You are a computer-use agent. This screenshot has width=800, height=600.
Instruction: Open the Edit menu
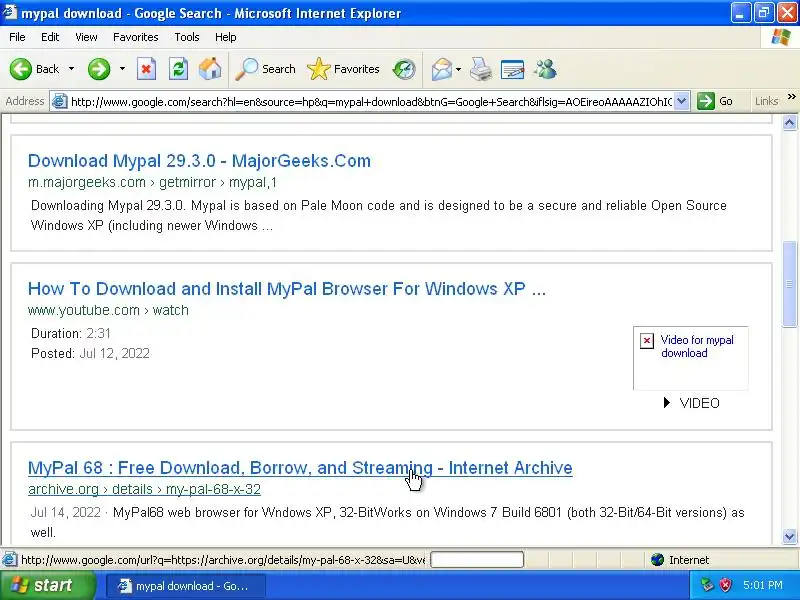(x=50, y=37)
